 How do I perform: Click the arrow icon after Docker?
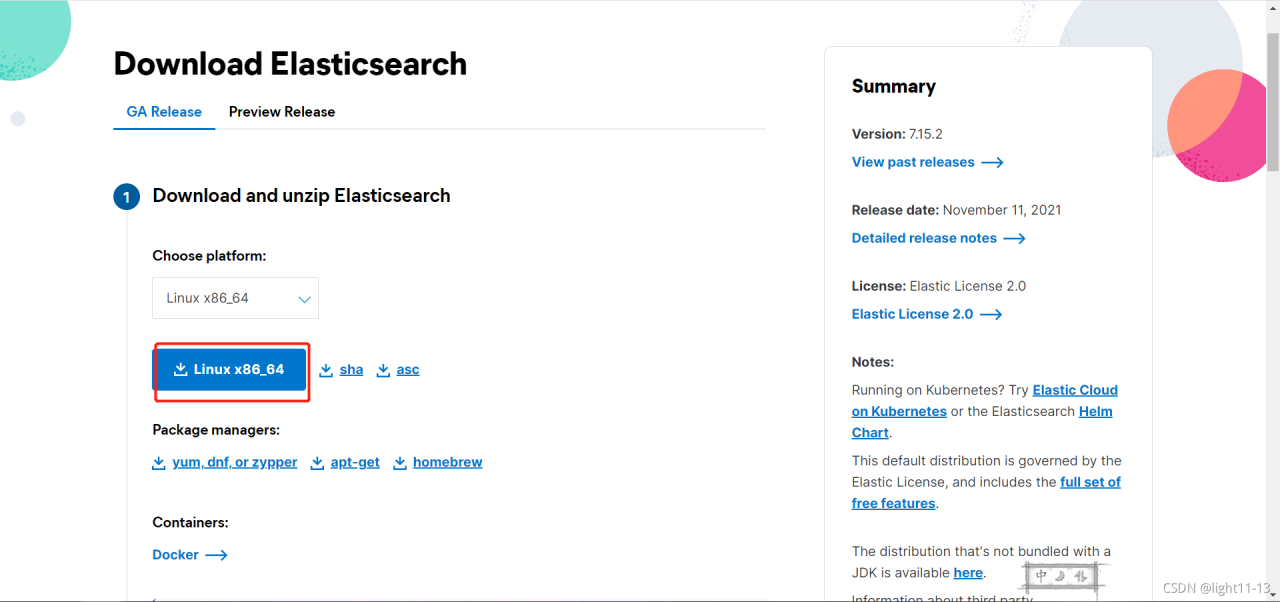(216, 555)
